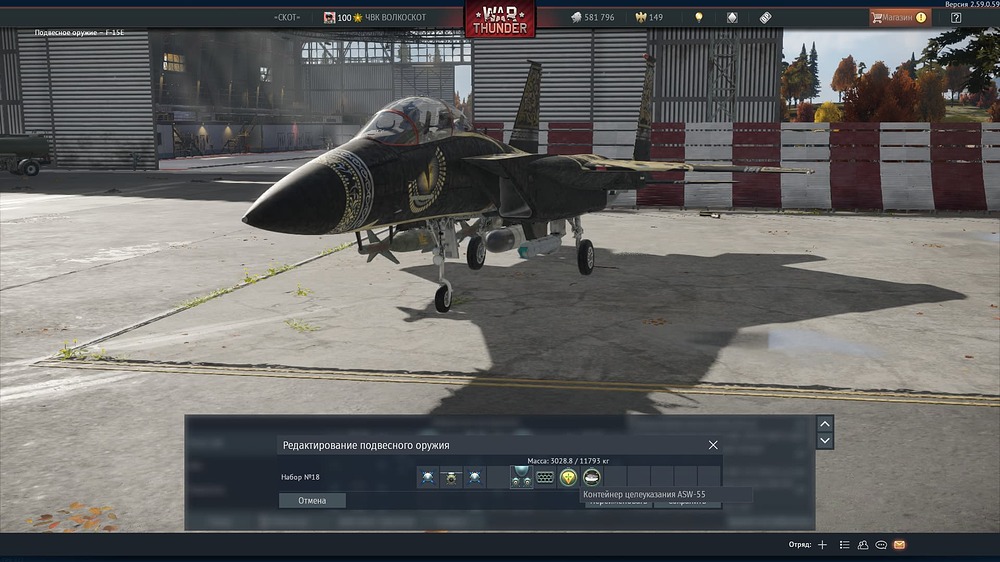Open the list icon in bottom bar
This screenshot has width=1000, height=562.
844,545
